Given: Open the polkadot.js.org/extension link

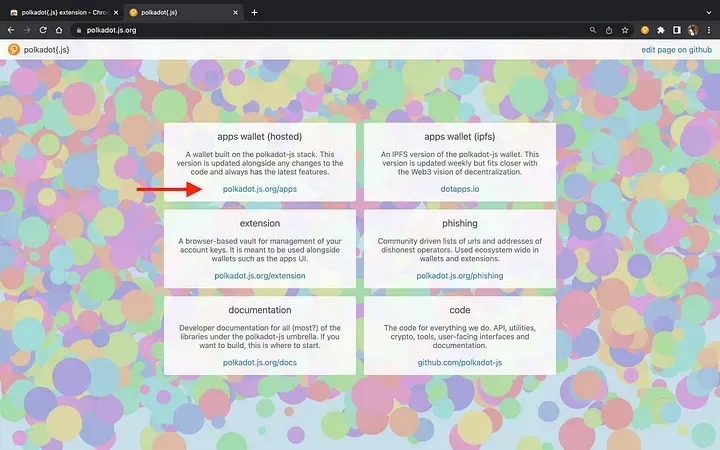Looking at the screenshot, I should point(260,276).
